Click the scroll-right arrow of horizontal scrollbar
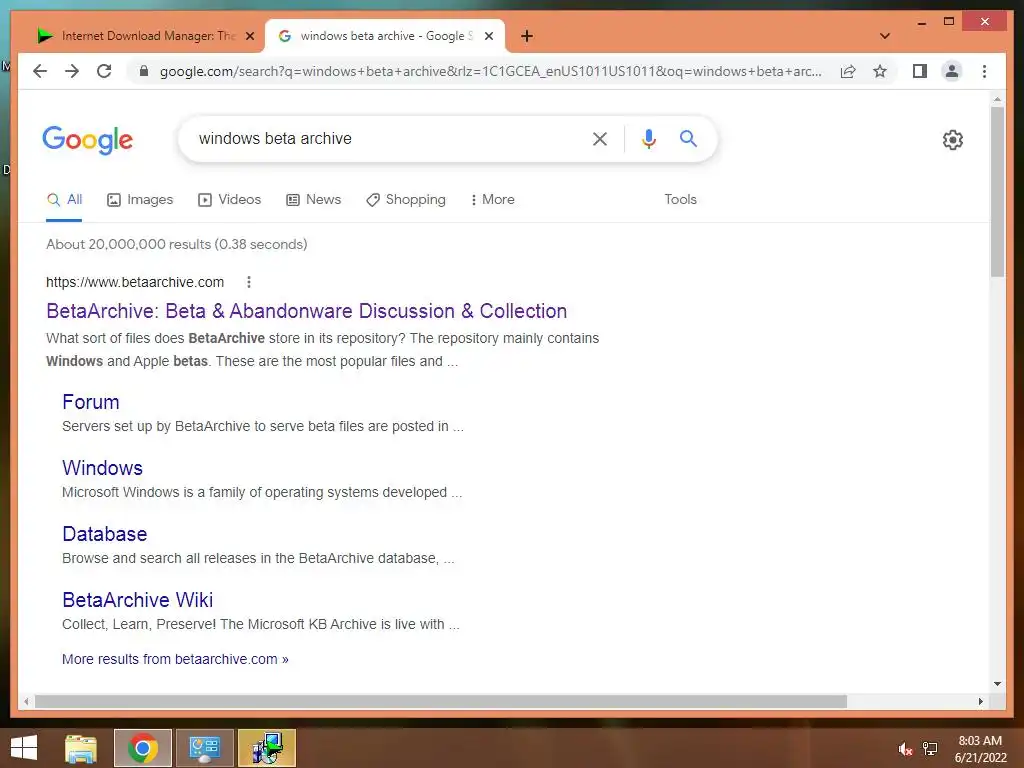This screenshot has width=1024, height=768. tap(981, 701)
